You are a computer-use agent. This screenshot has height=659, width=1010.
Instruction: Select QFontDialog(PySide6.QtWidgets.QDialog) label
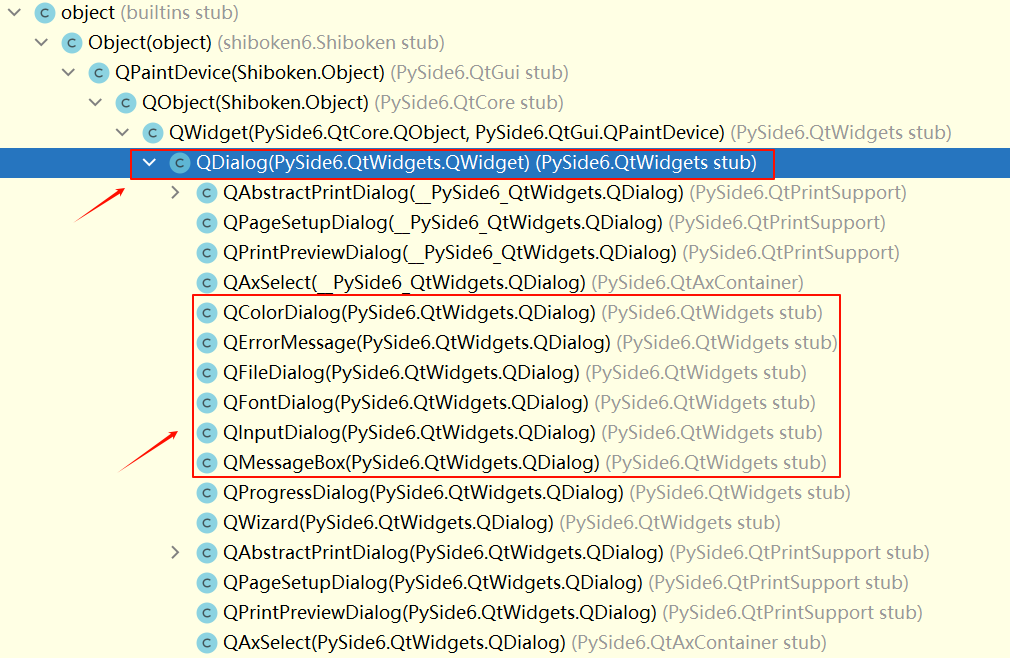click(x=406, y=403)
